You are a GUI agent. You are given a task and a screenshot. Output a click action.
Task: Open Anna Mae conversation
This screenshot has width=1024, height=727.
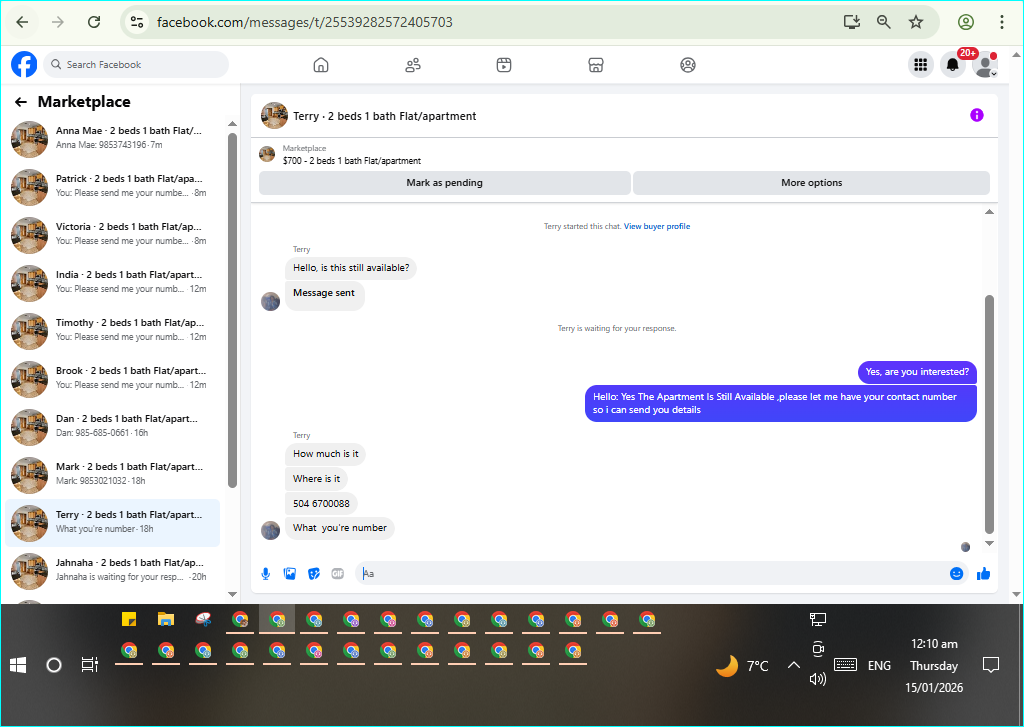point(112,139)
